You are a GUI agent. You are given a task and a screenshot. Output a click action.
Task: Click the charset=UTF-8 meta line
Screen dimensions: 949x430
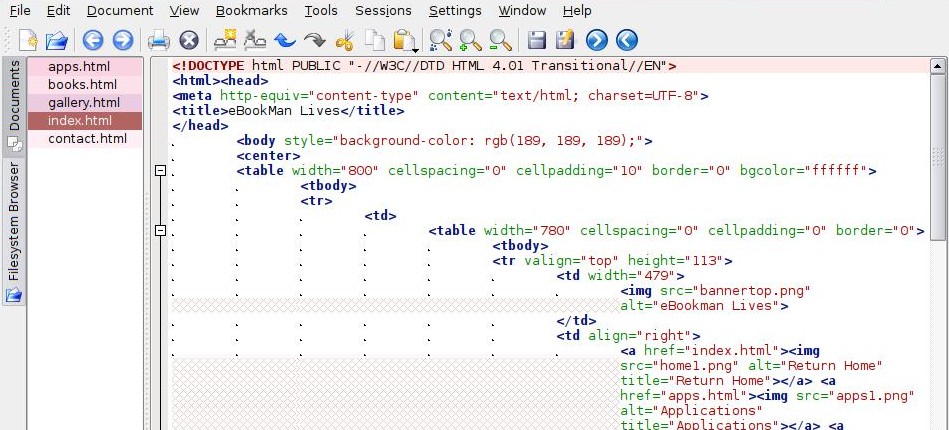point(441,96)
